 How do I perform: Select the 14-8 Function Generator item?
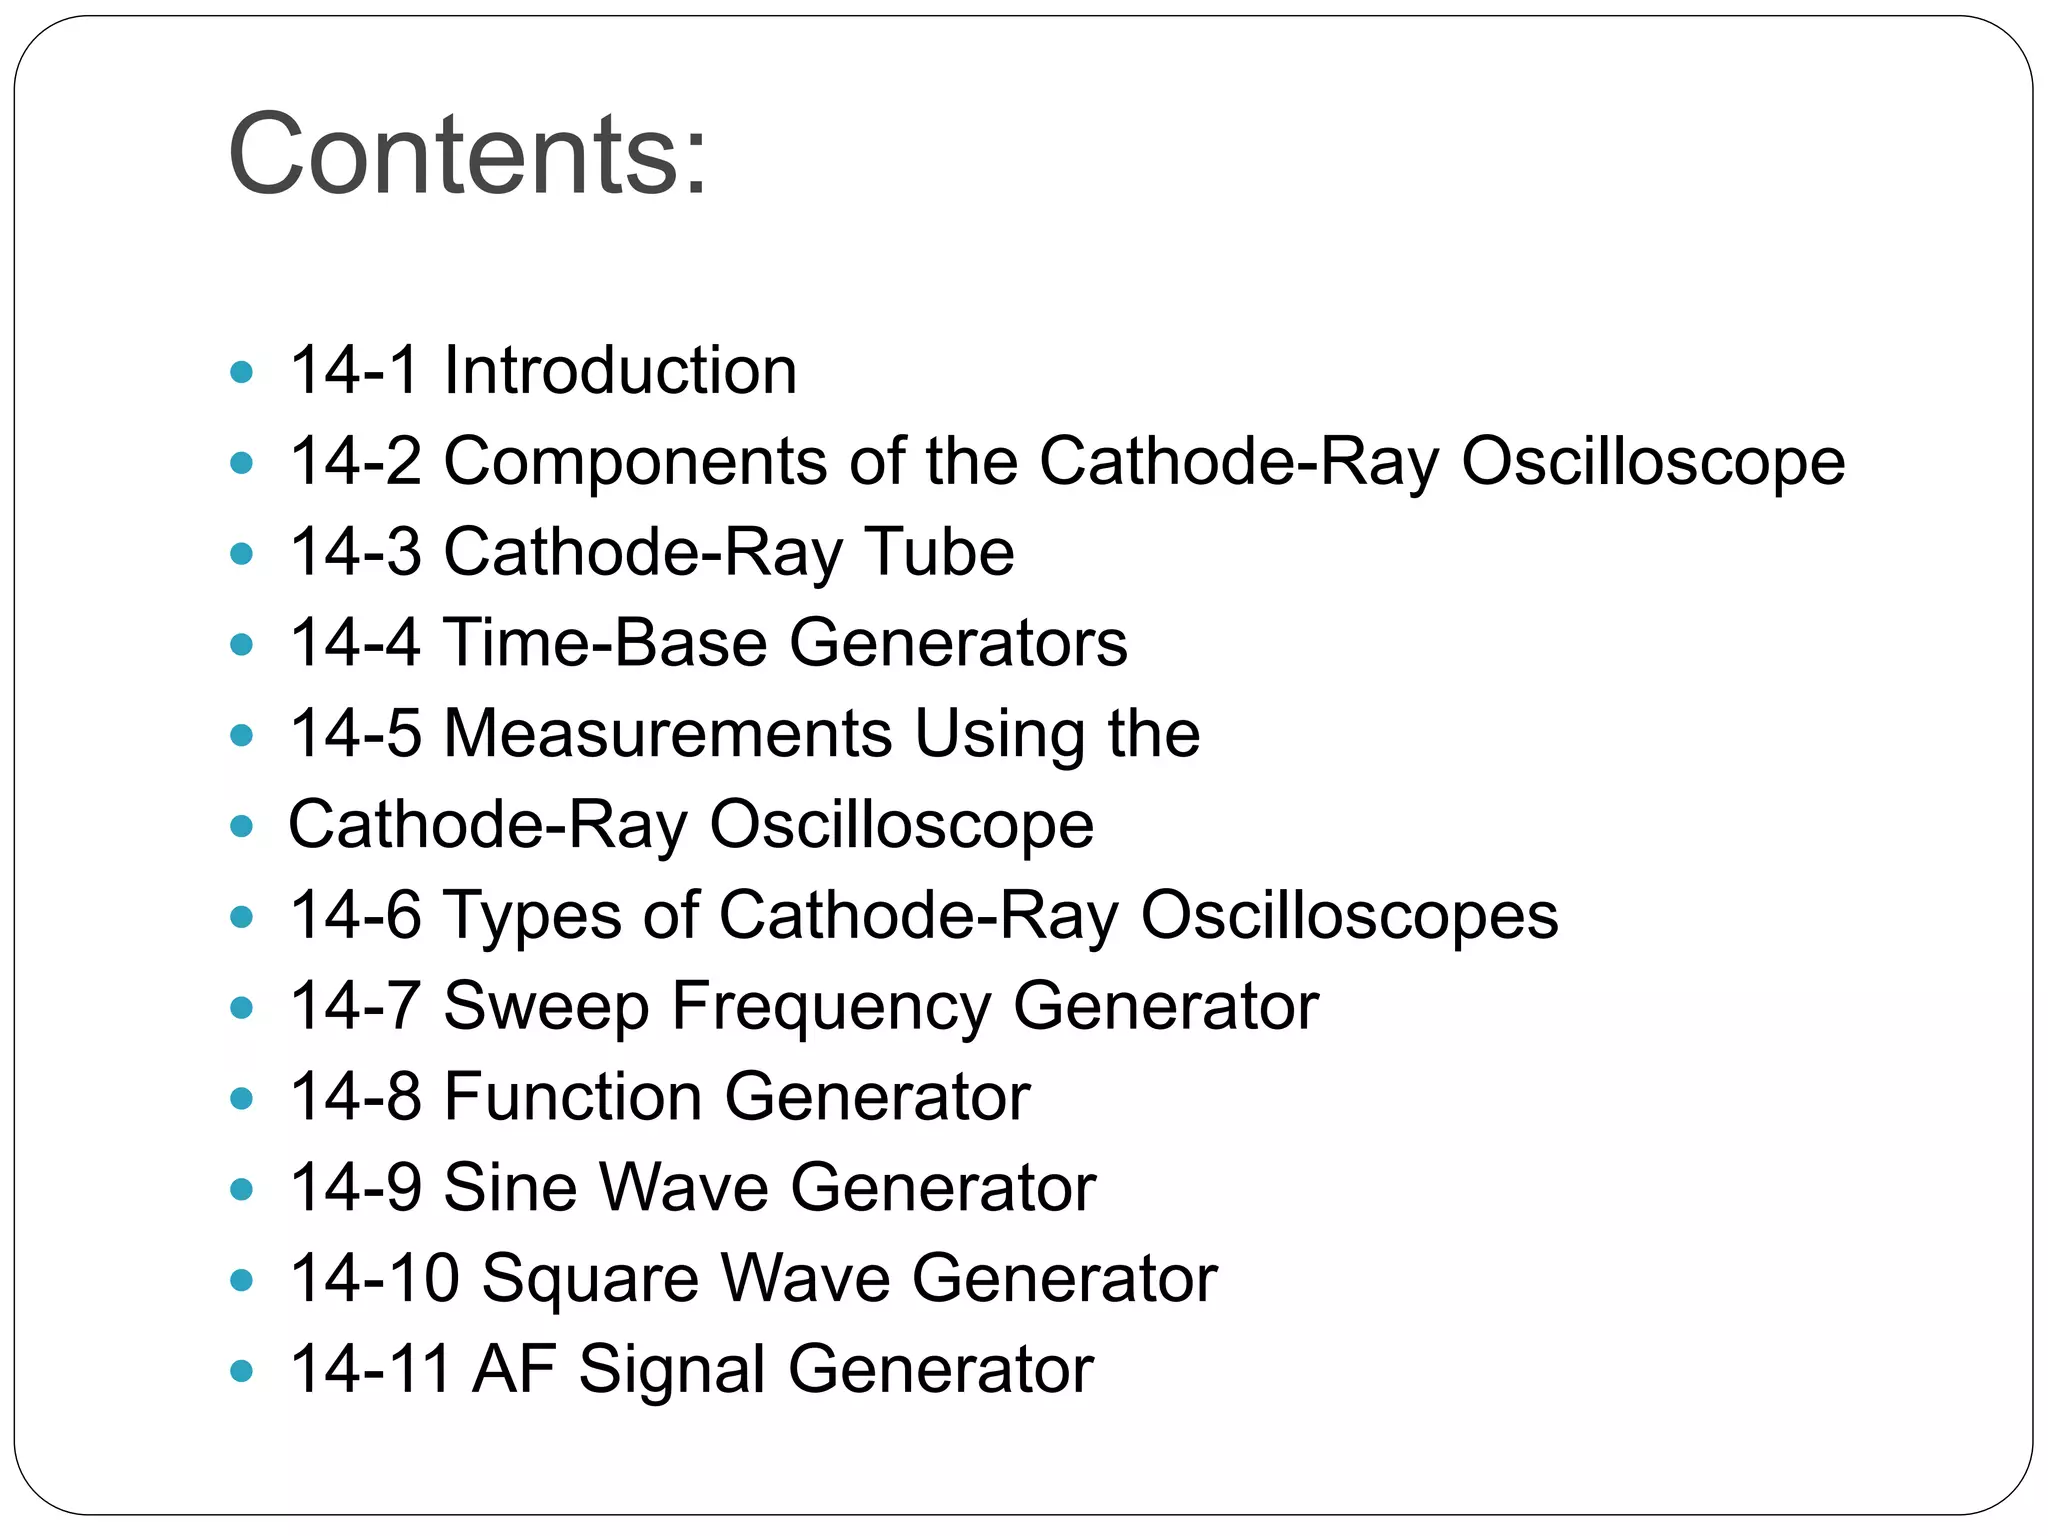pos(660,1097)
